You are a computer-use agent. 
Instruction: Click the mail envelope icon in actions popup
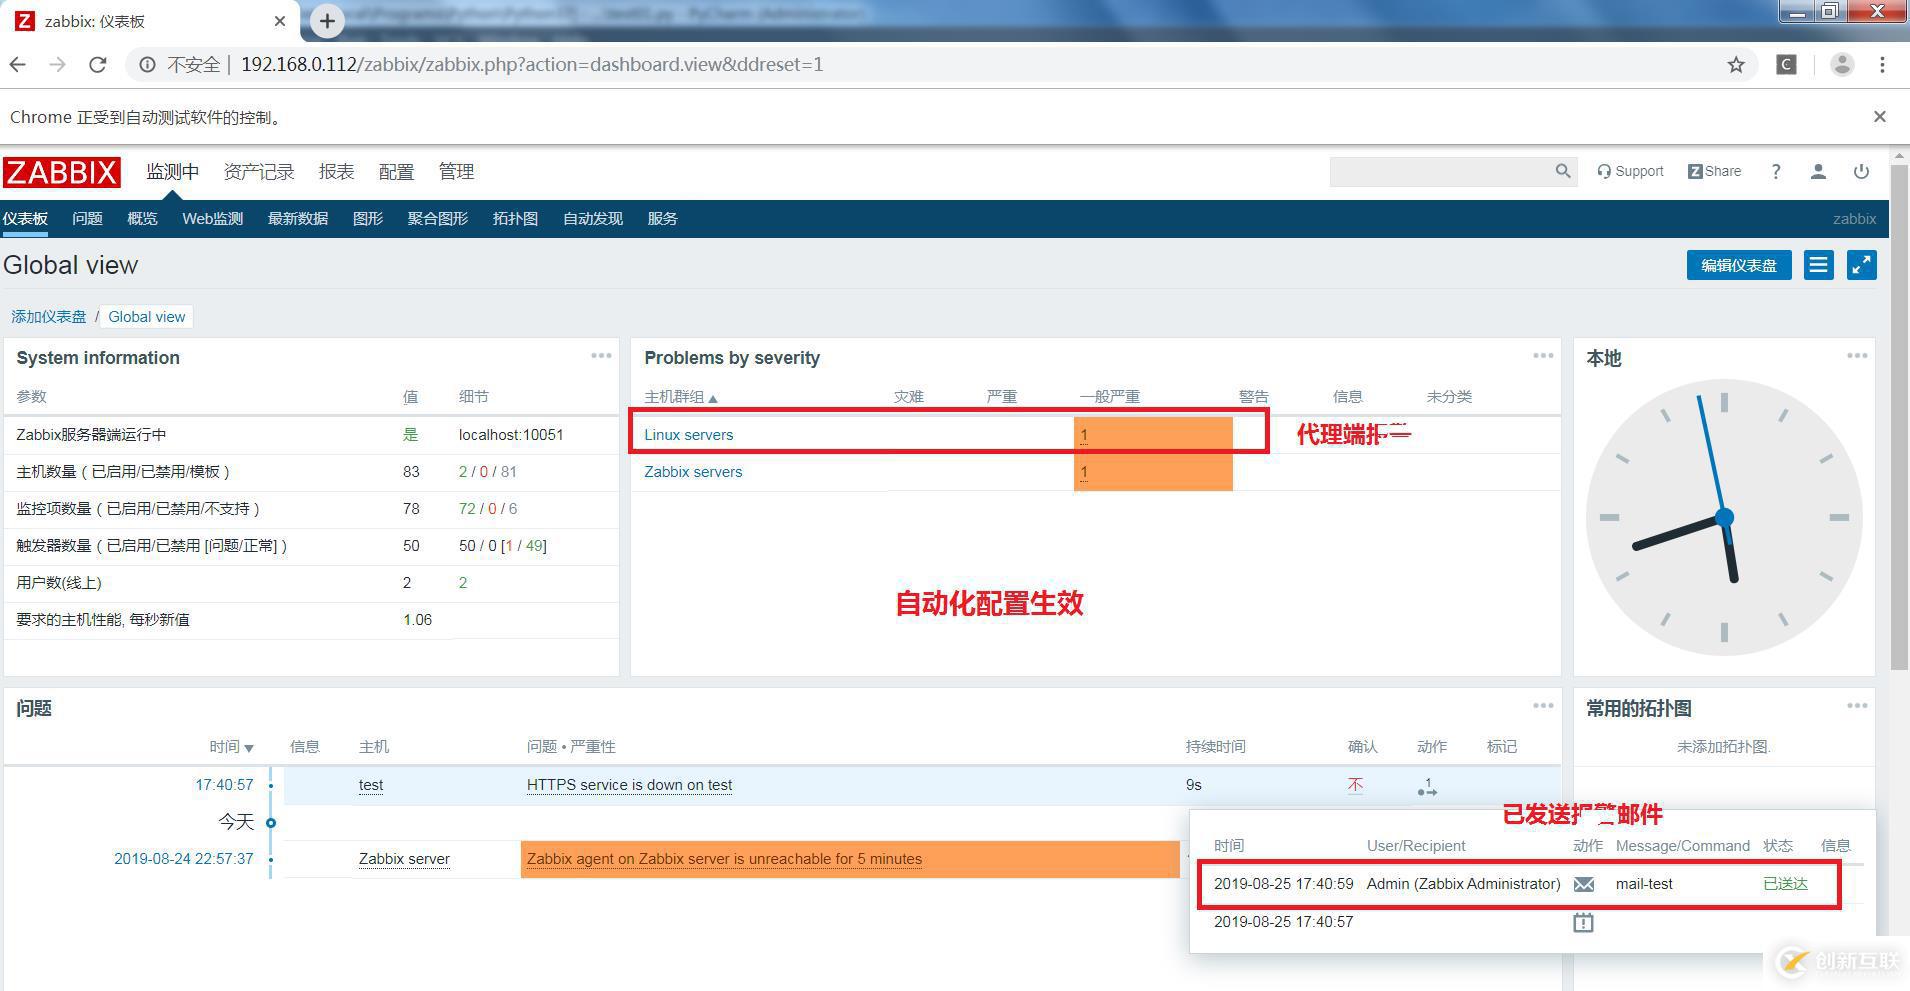[x=1584, y=884]
